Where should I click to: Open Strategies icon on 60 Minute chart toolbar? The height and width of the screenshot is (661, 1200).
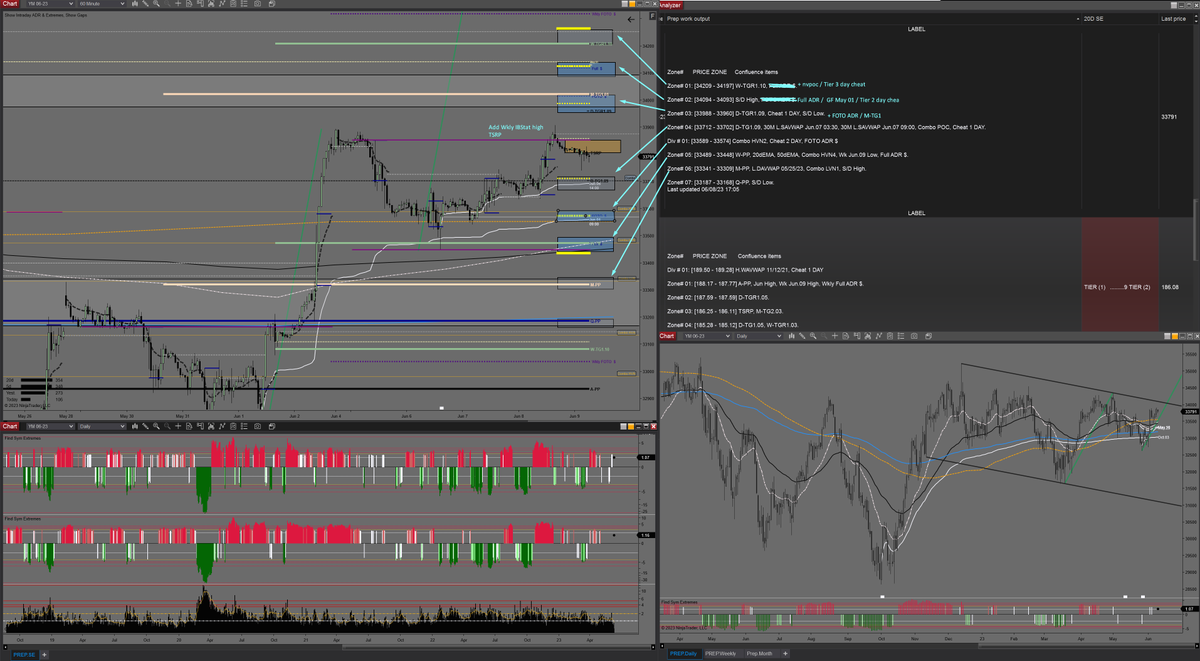click(222, 4)
